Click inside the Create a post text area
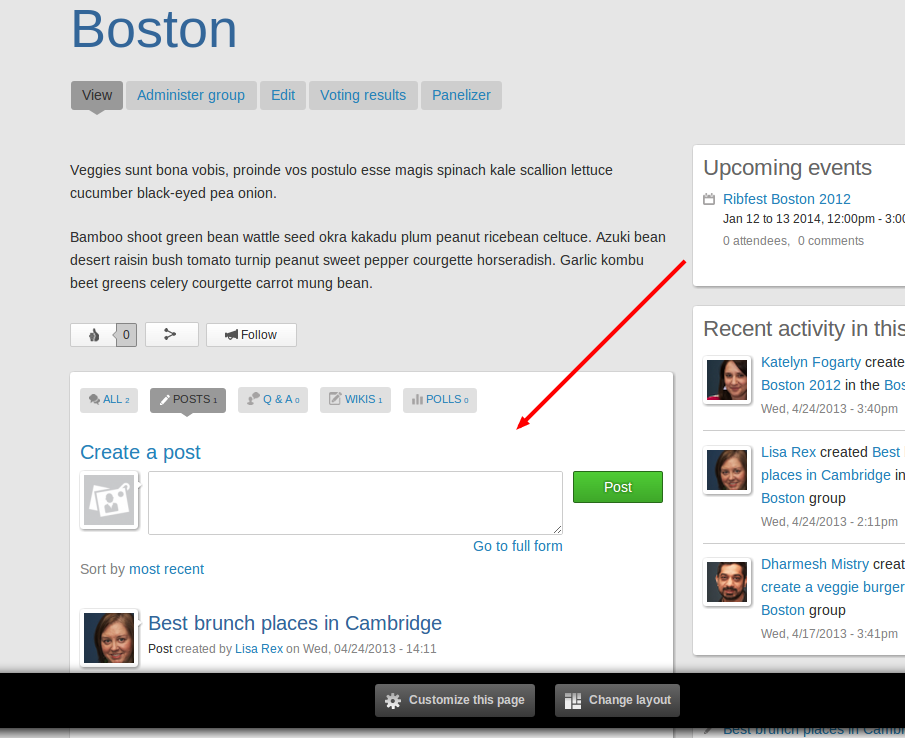This screenshot has width=905, height=738. coord(355,503)
